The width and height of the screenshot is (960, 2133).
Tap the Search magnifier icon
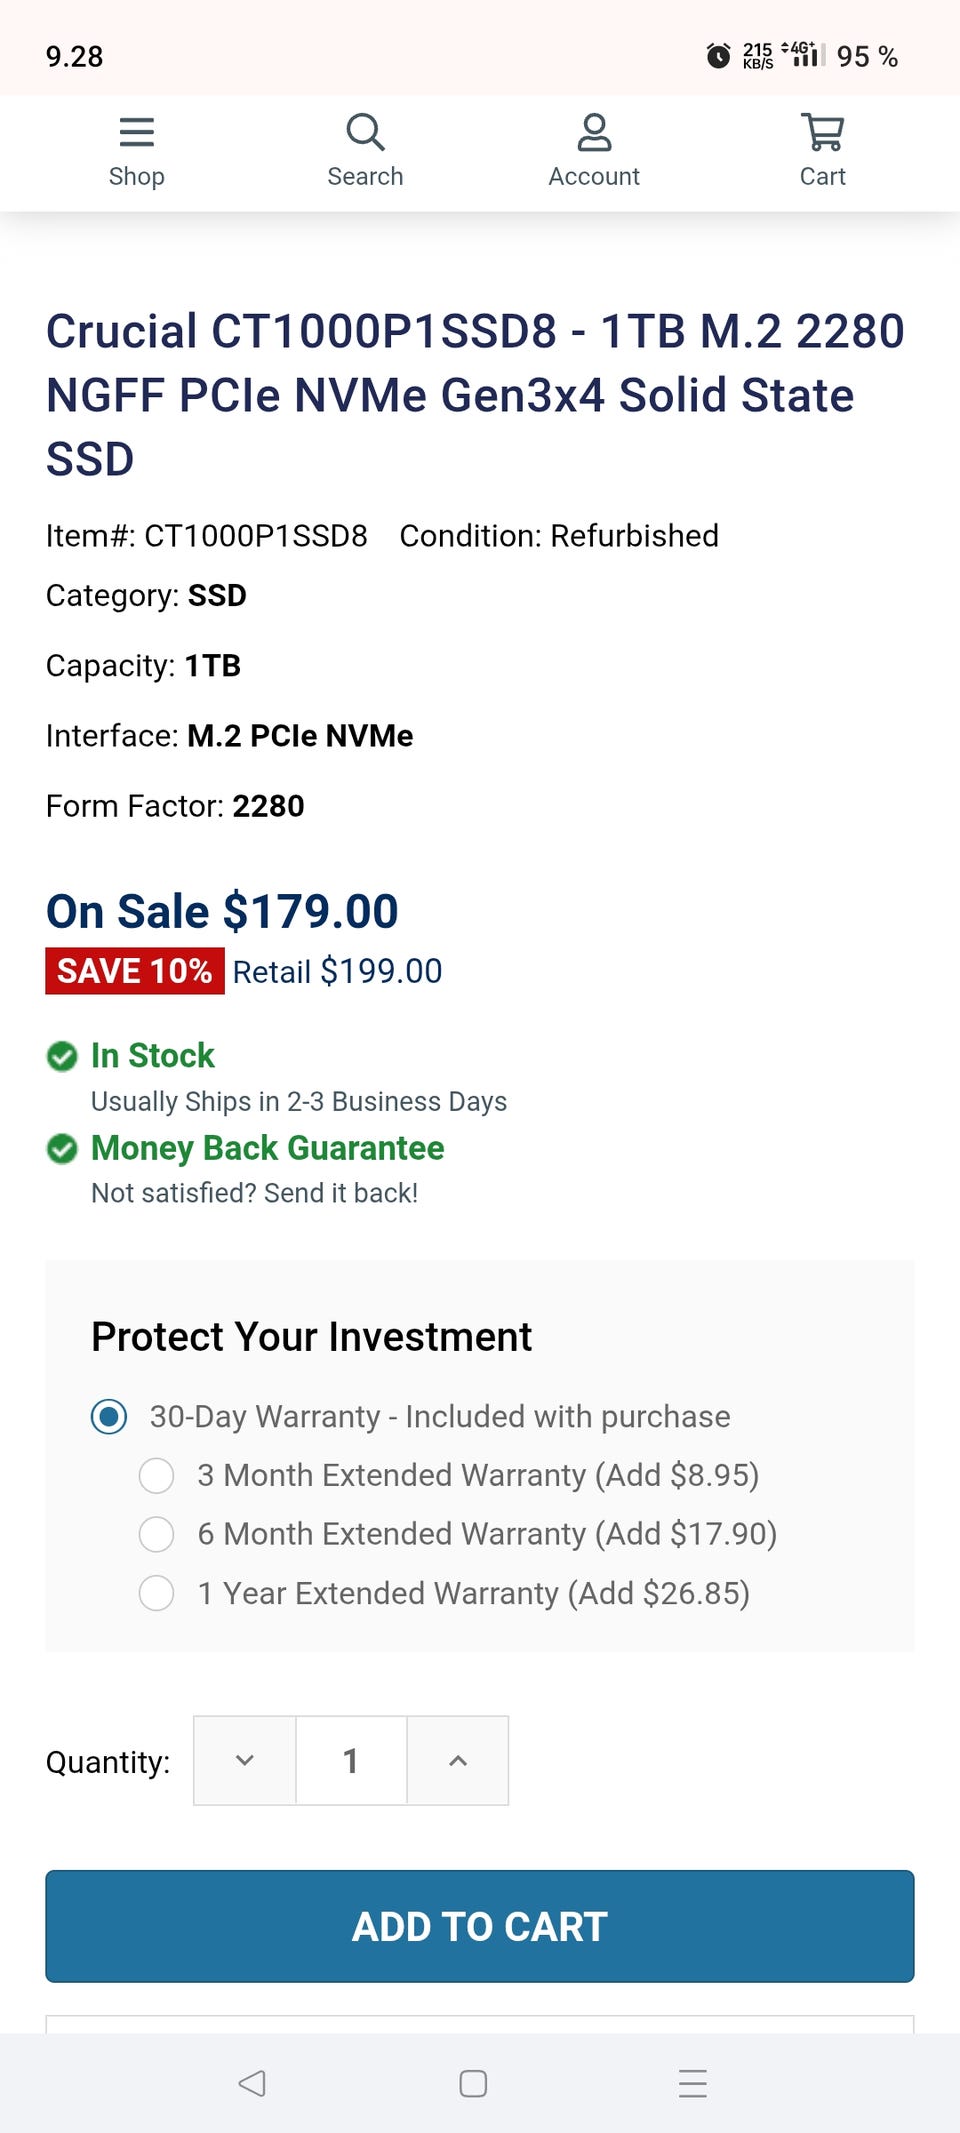(365, 133)
